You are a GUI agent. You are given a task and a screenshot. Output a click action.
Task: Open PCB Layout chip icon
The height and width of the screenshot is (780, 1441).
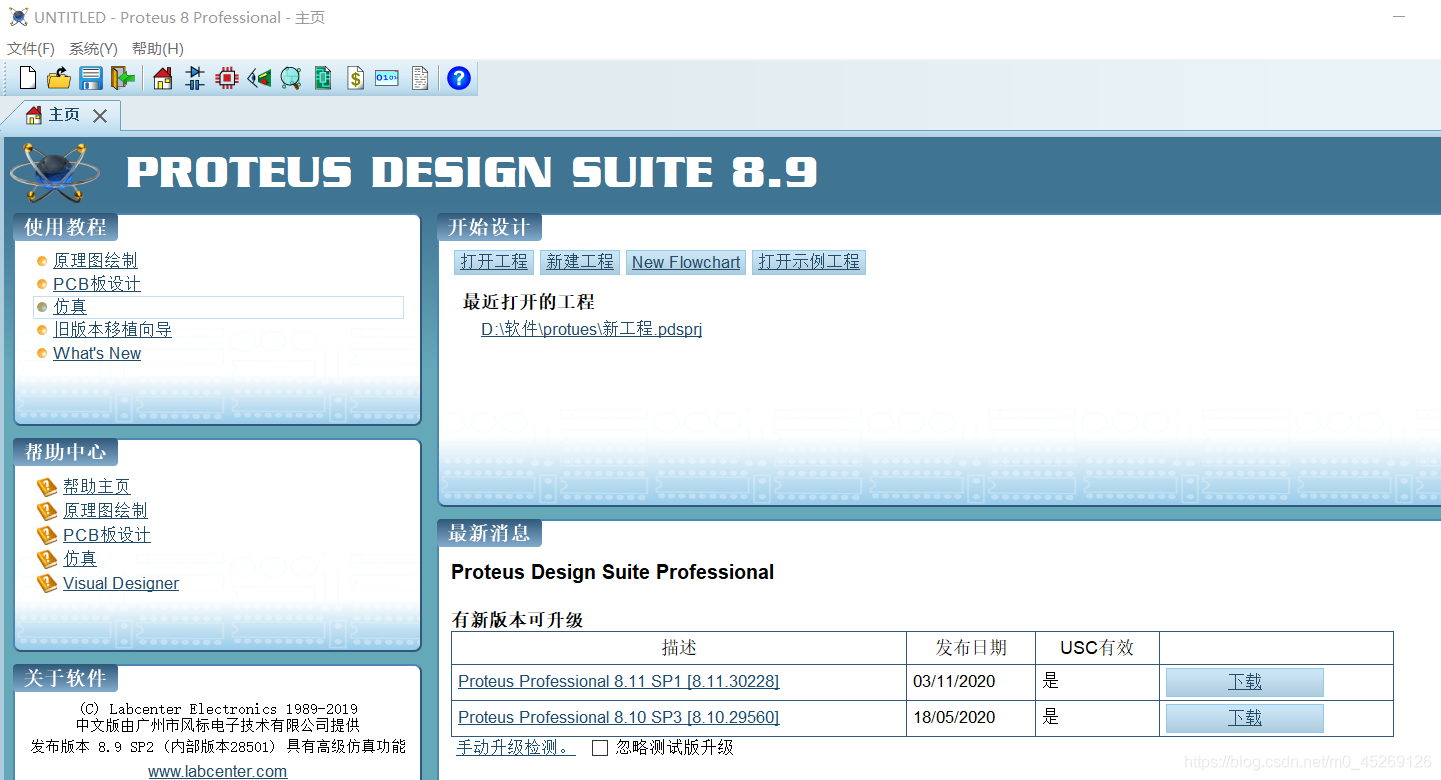point(227,77)
